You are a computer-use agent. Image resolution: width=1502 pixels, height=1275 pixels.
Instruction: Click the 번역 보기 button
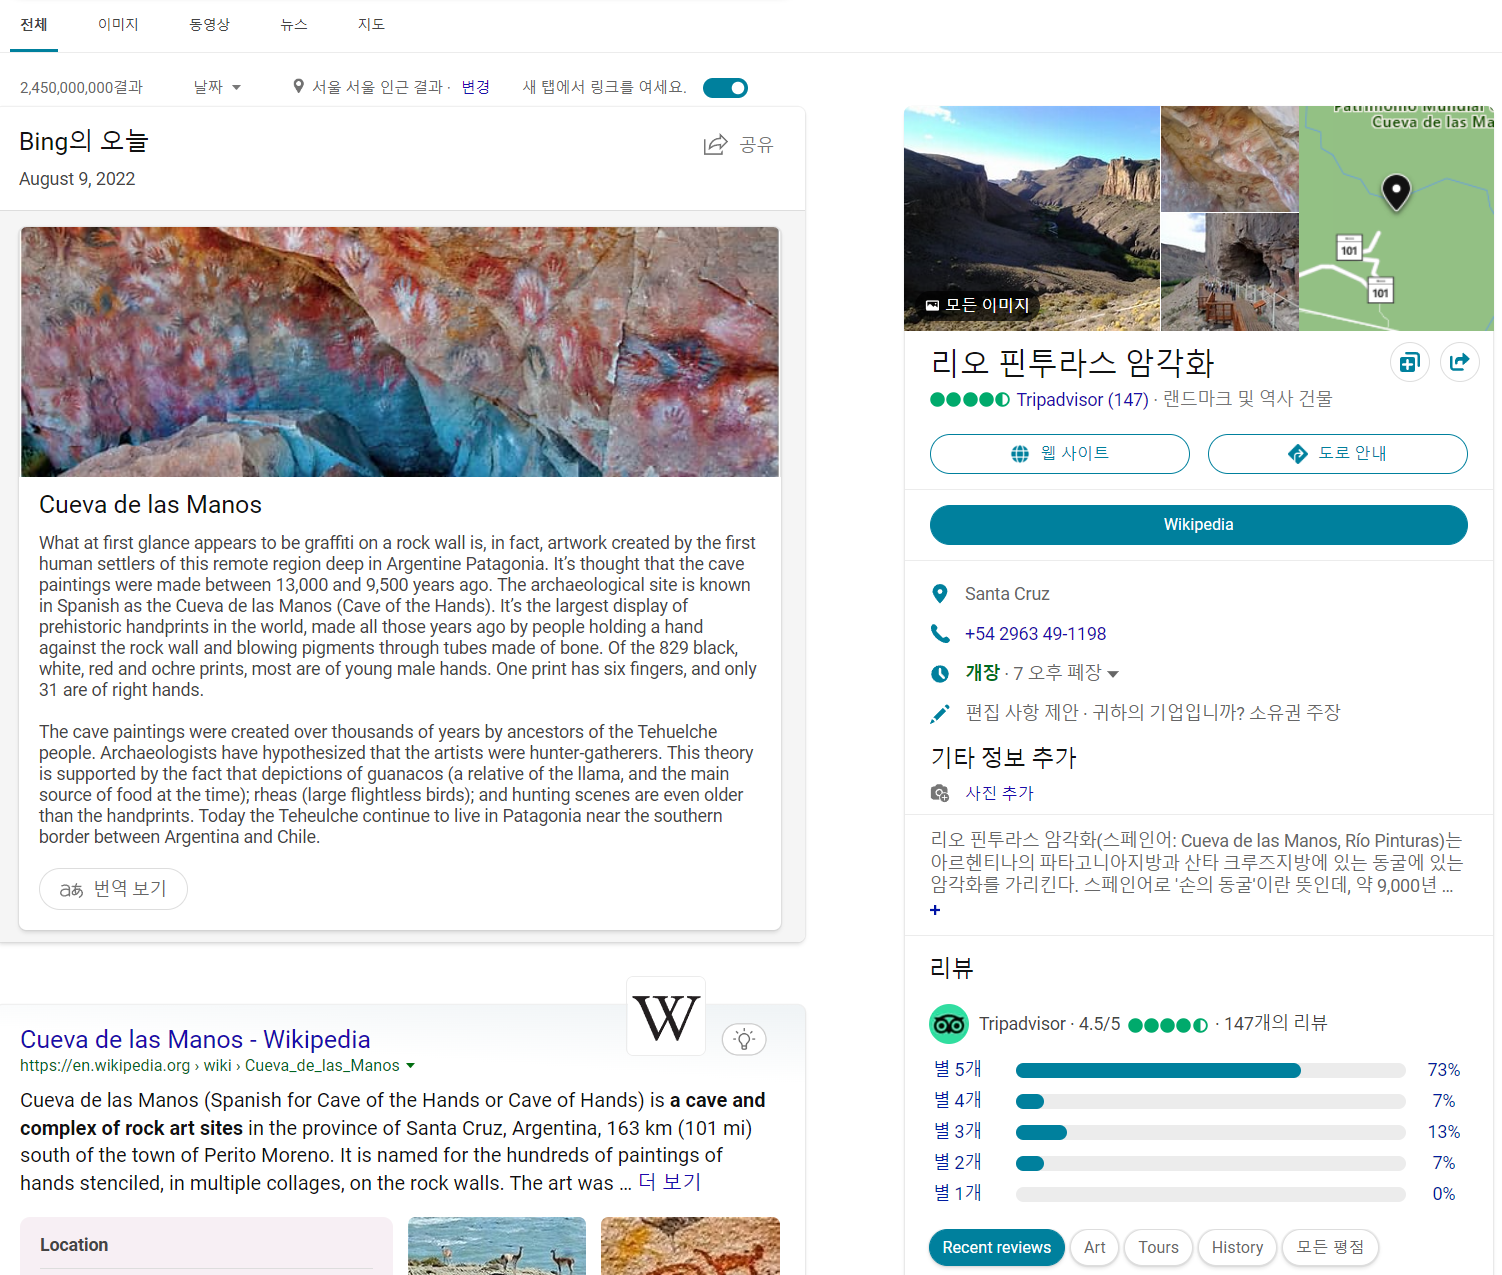(x=113, y=889)
